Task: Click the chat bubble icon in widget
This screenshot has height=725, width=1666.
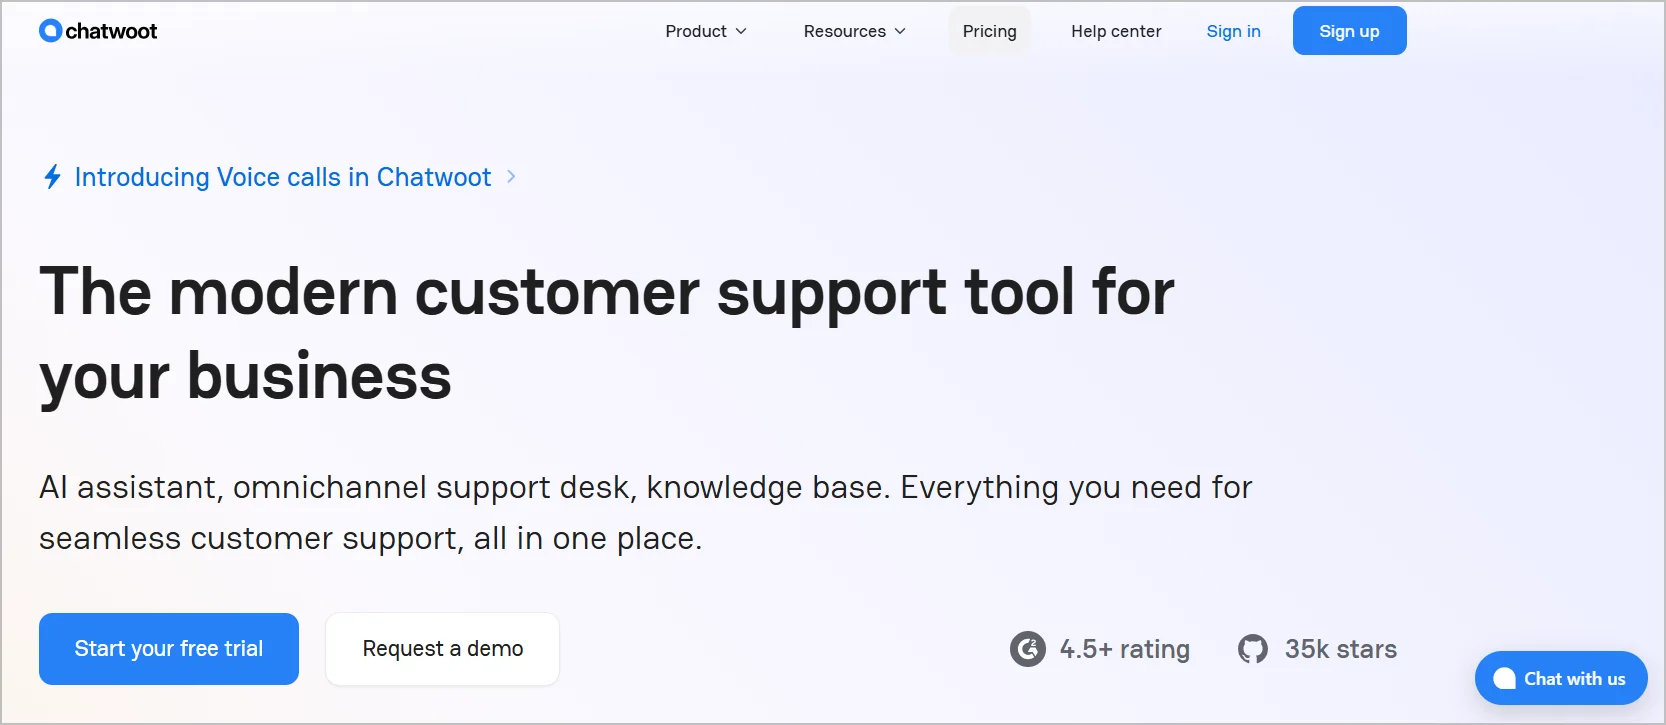Action: point(1504,679)
